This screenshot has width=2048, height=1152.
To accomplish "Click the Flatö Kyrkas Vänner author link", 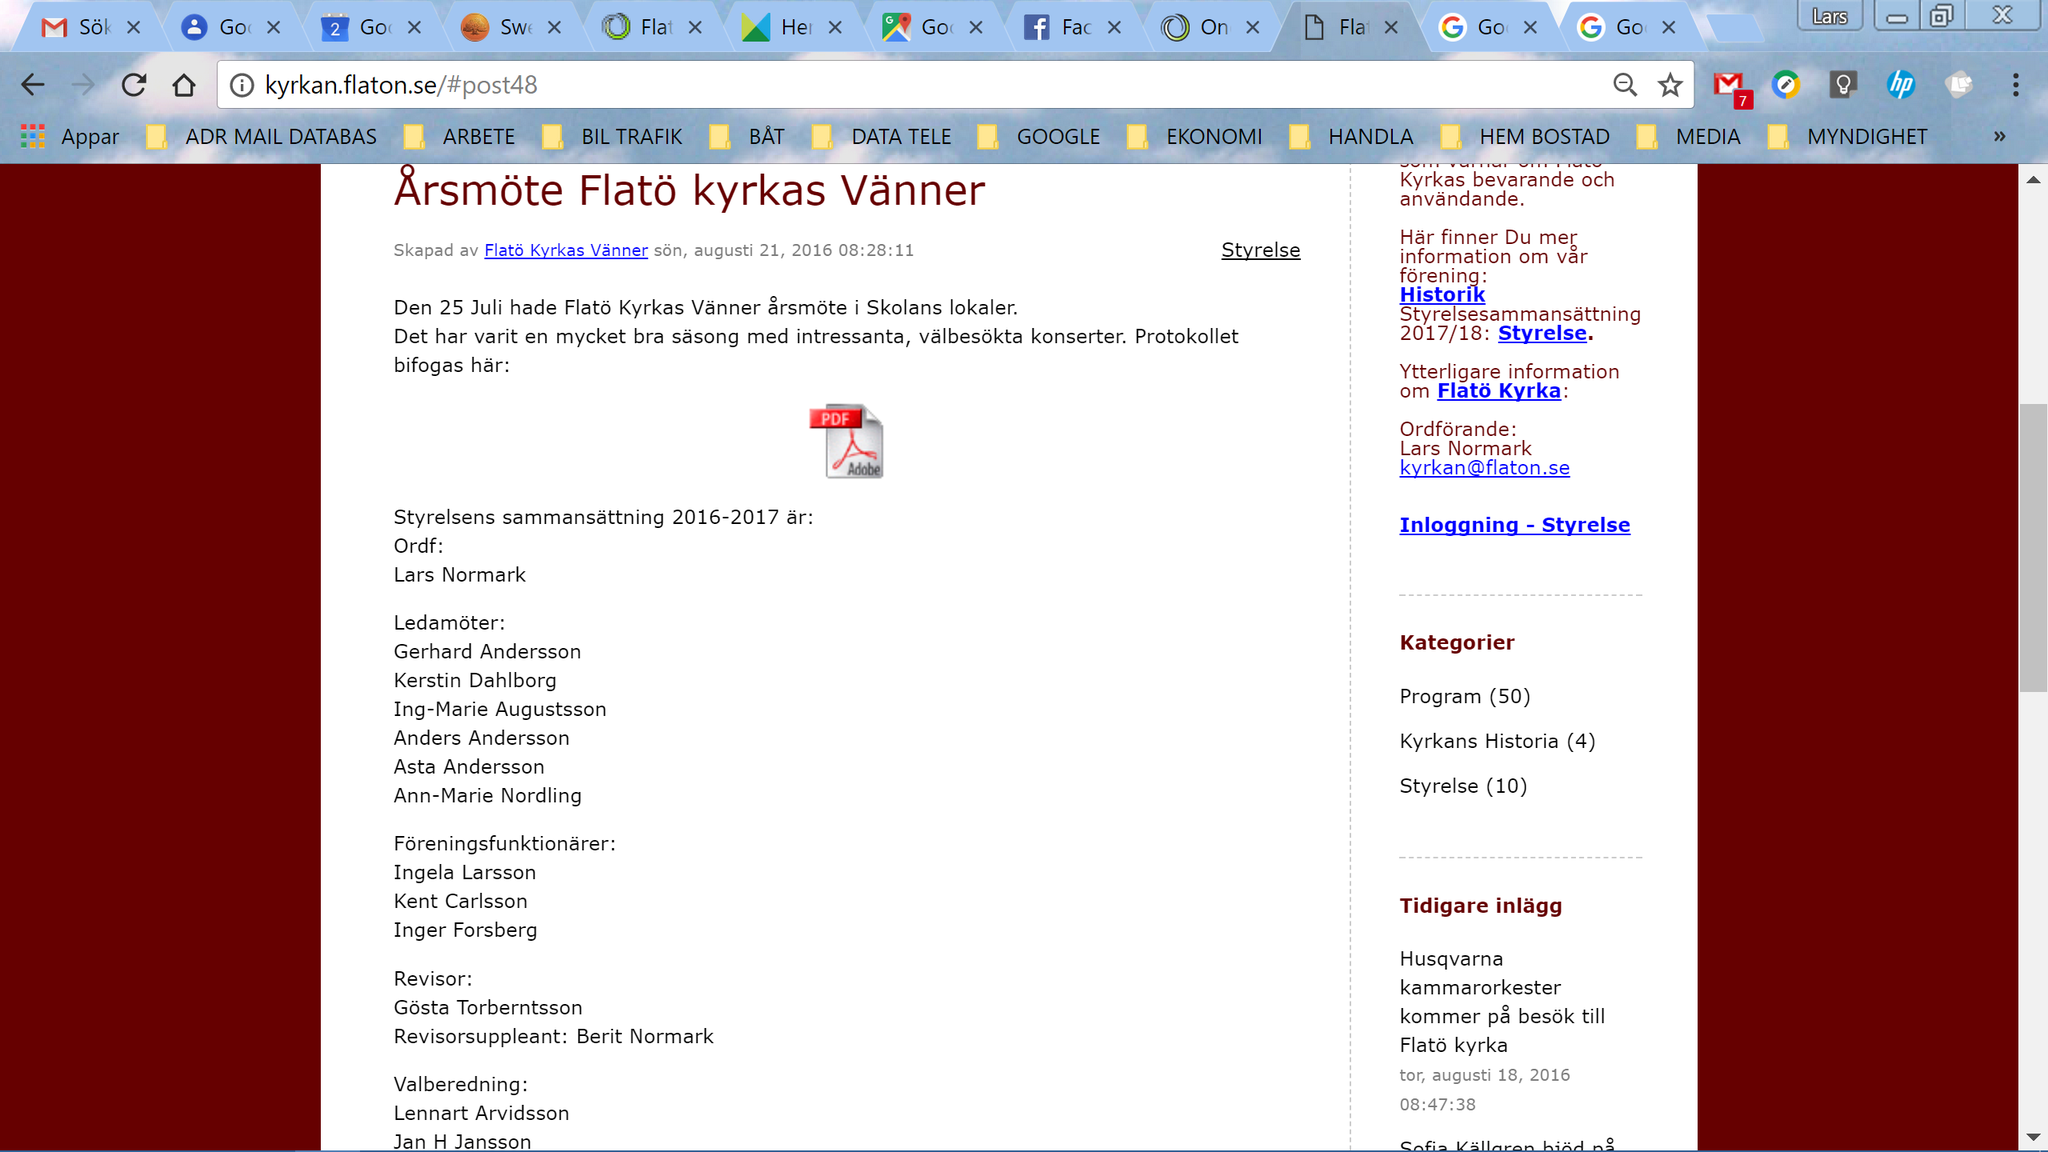I will click(566, 251).
